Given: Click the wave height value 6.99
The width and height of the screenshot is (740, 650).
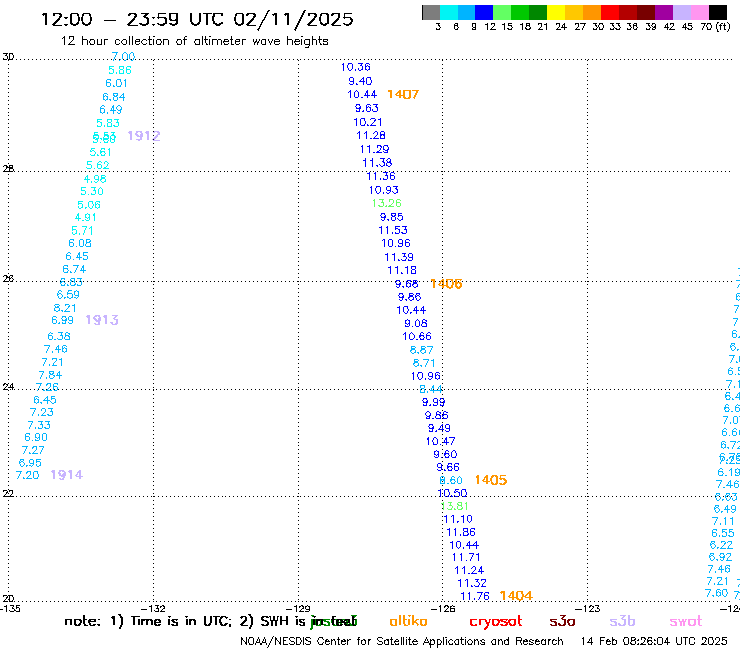Looking at the screenshot, I should coord(62,321).
